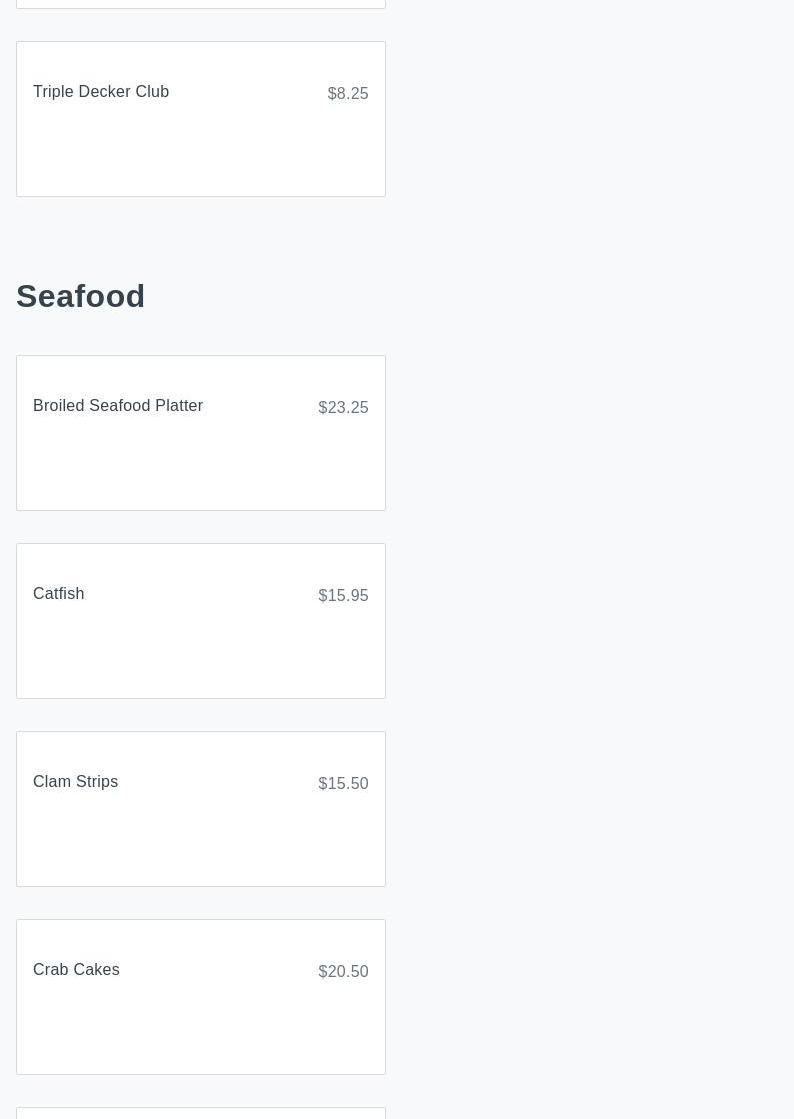Open the Clam Strips item

[x=76, y=782]
